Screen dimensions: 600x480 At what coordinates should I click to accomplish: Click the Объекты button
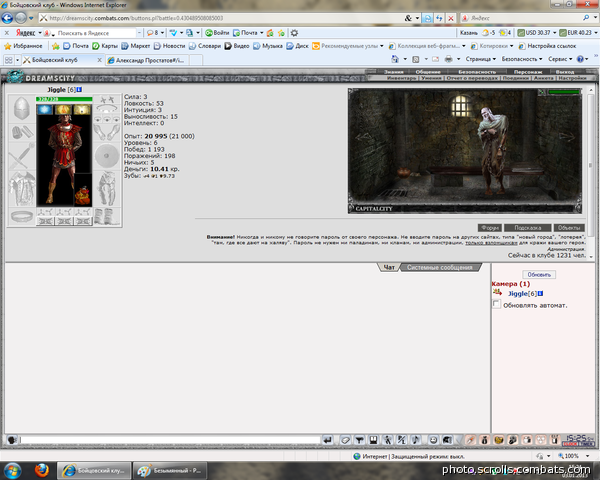point(569,228)
